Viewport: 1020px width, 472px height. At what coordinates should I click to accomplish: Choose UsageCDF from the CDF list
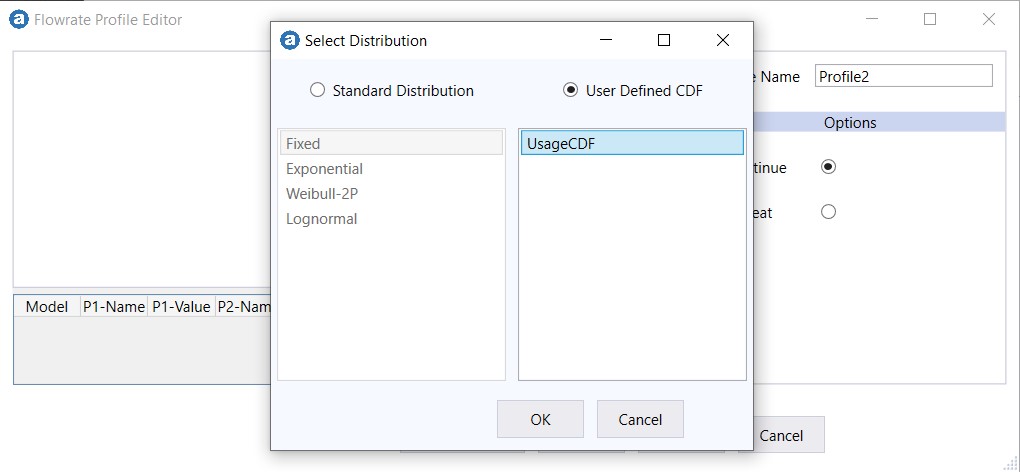point(631,143)
